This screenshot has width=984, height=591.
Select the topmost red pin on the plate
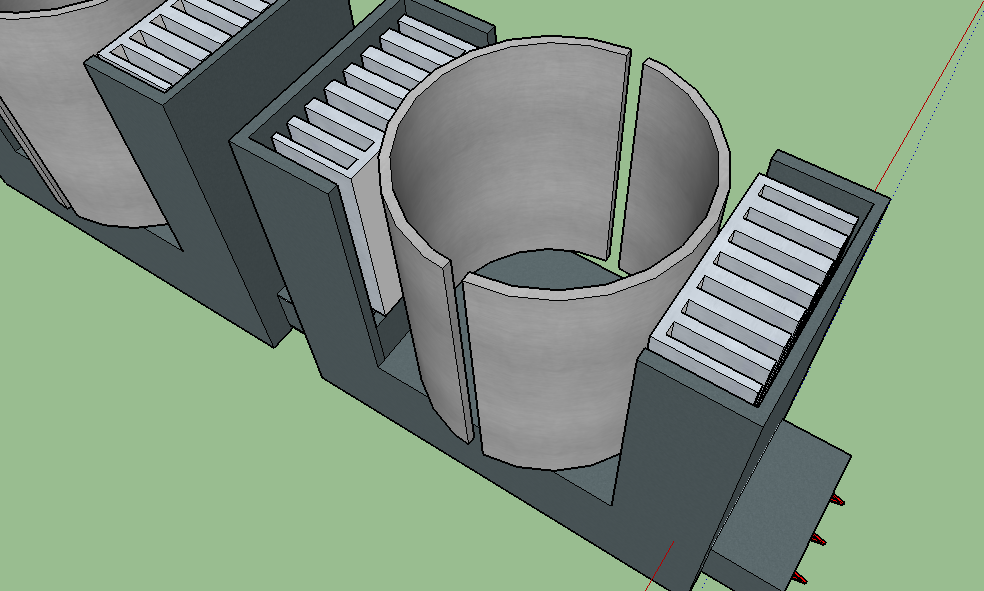pos(838,500)
